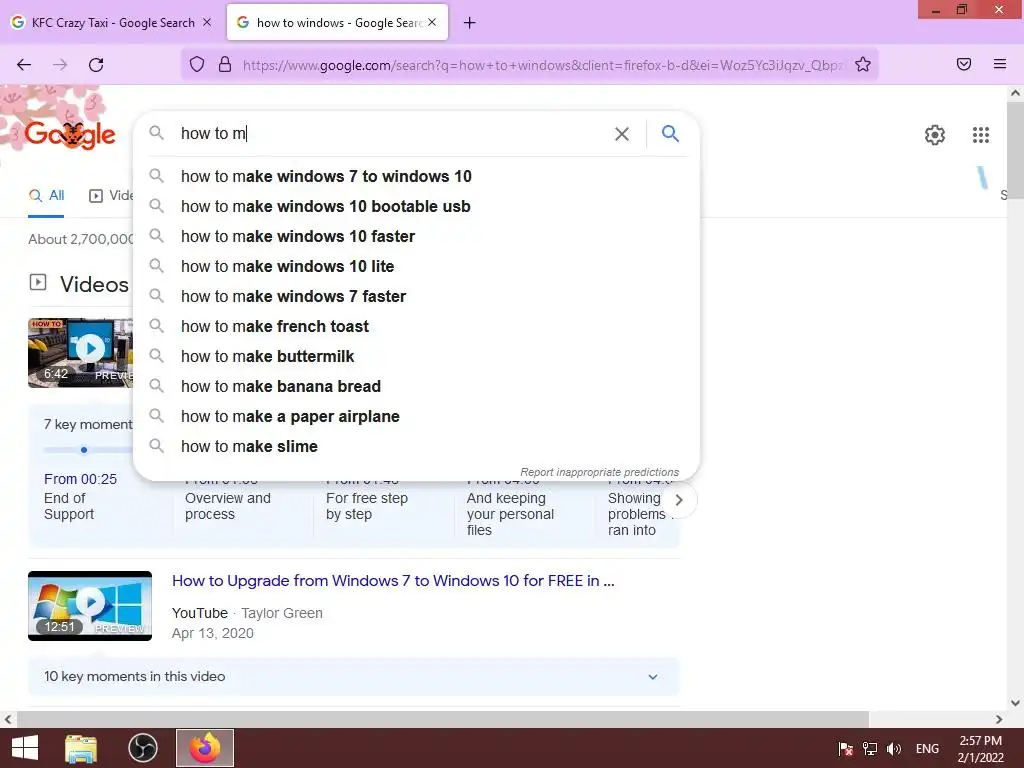Bookmark this page with the star
The image size is (1024, 768).
tap(863, 64)
